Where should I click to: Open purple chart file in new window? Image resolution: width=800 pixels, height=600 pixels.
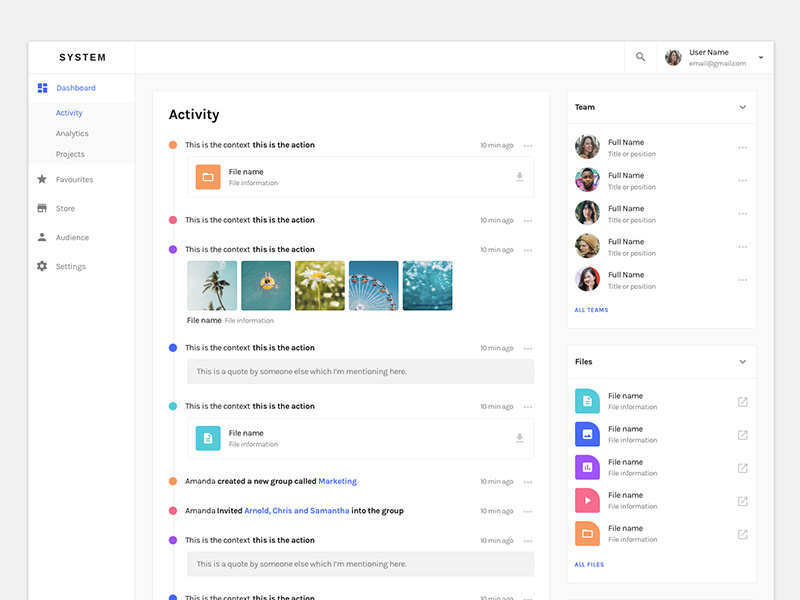click(x=743, y=468)
